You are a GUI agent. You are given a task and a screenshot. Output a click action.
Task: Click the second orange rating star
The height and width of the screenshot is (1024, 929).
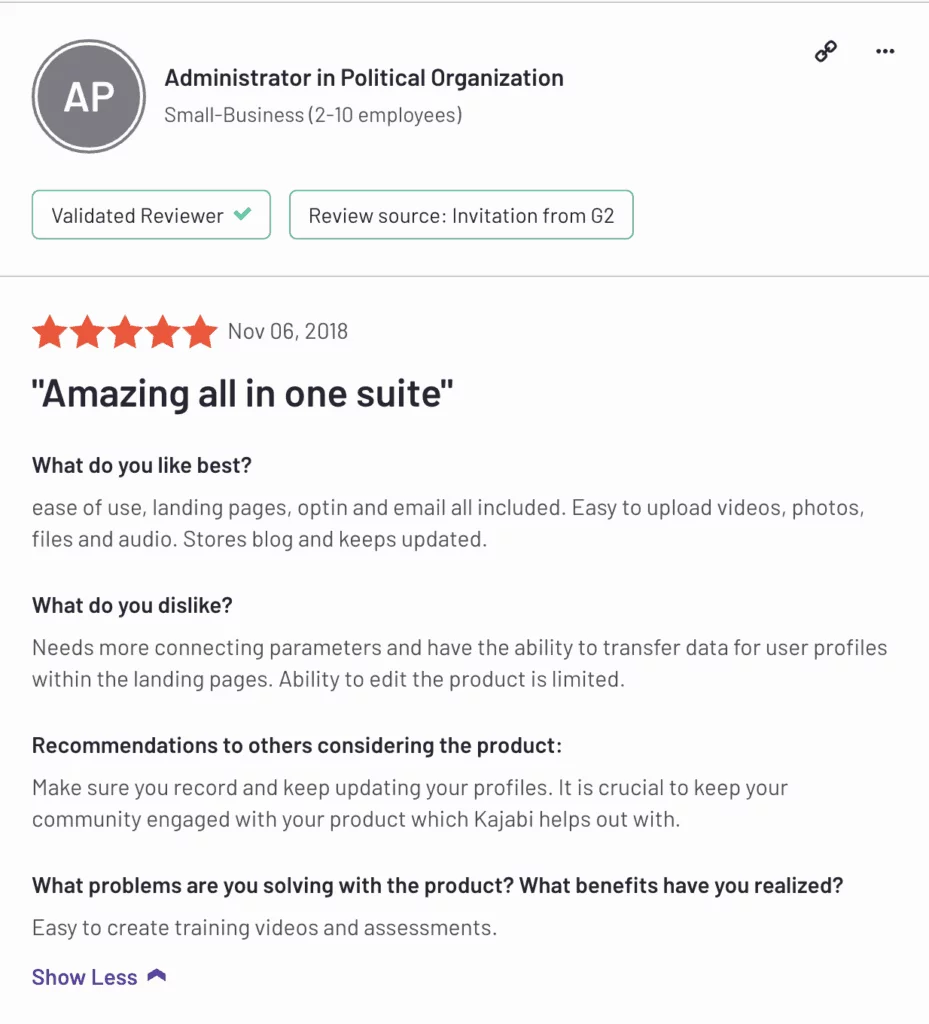(87, 331)
